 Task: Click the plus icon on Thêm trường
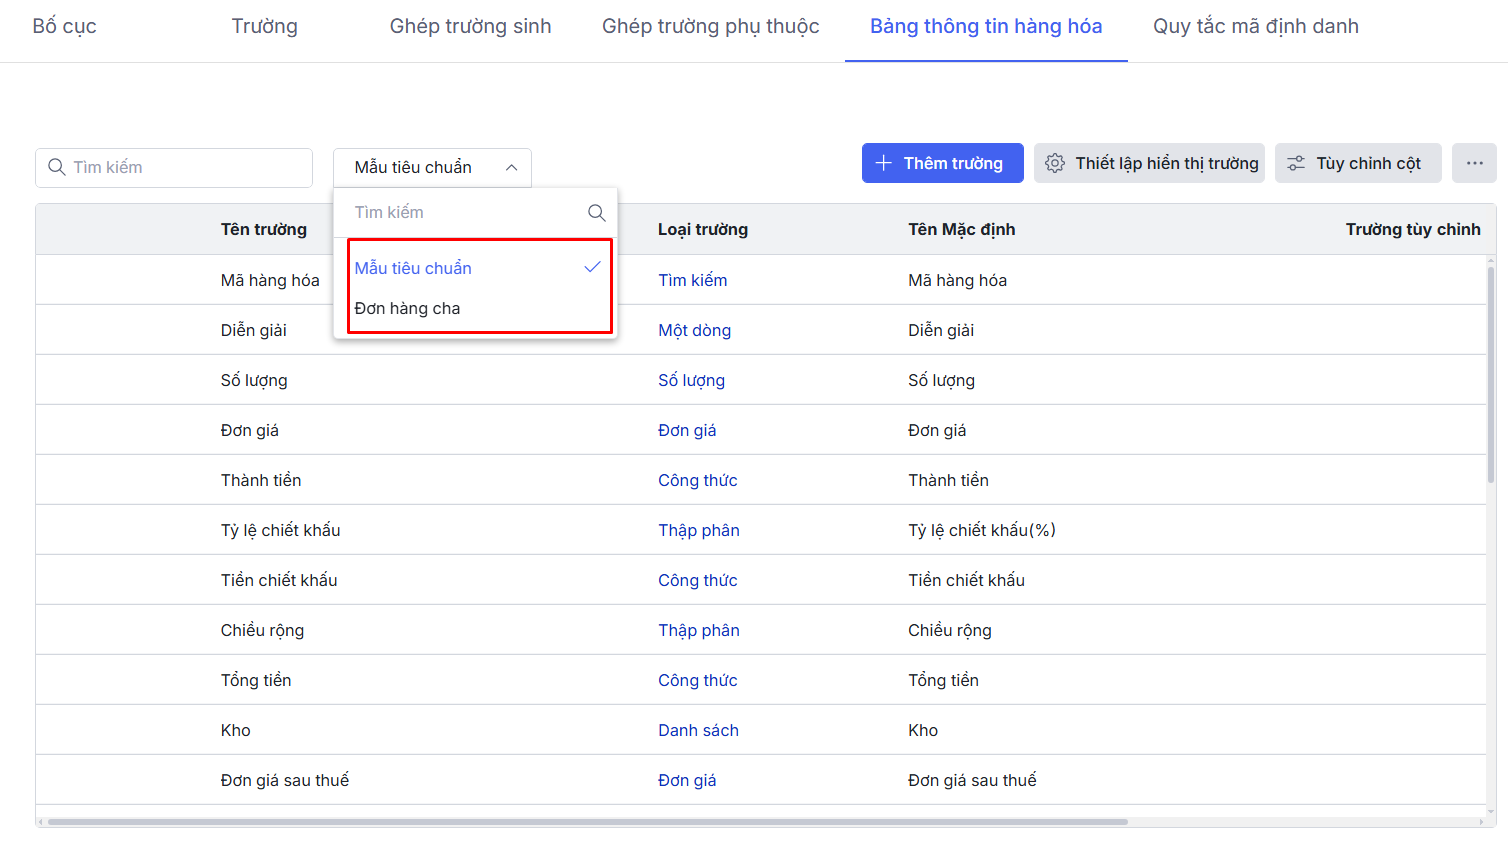883,163
